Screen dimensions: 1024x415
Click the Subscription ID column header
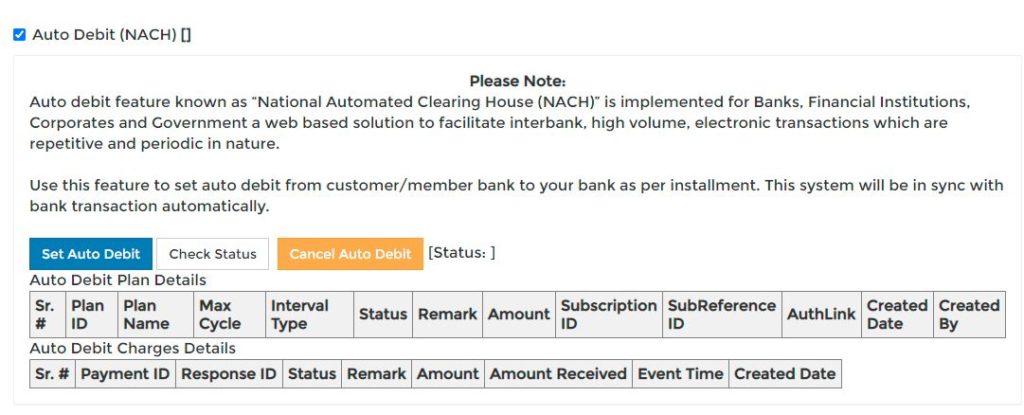[609, 314]
